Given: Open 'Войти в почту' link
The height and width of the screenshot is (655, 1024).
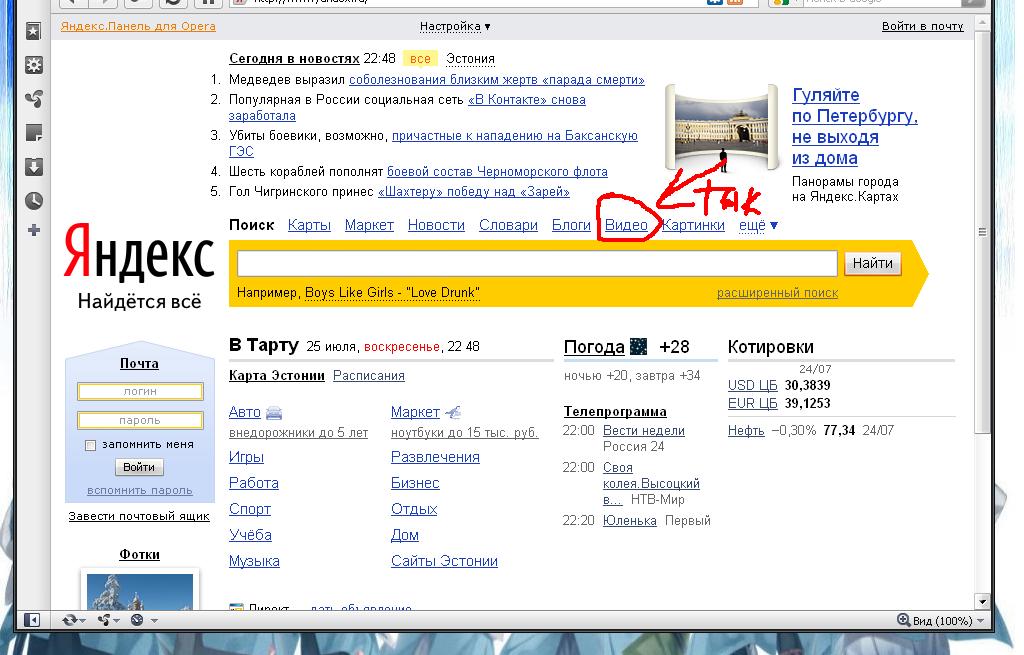Looking at the screenshot, I should coord(923,26).
